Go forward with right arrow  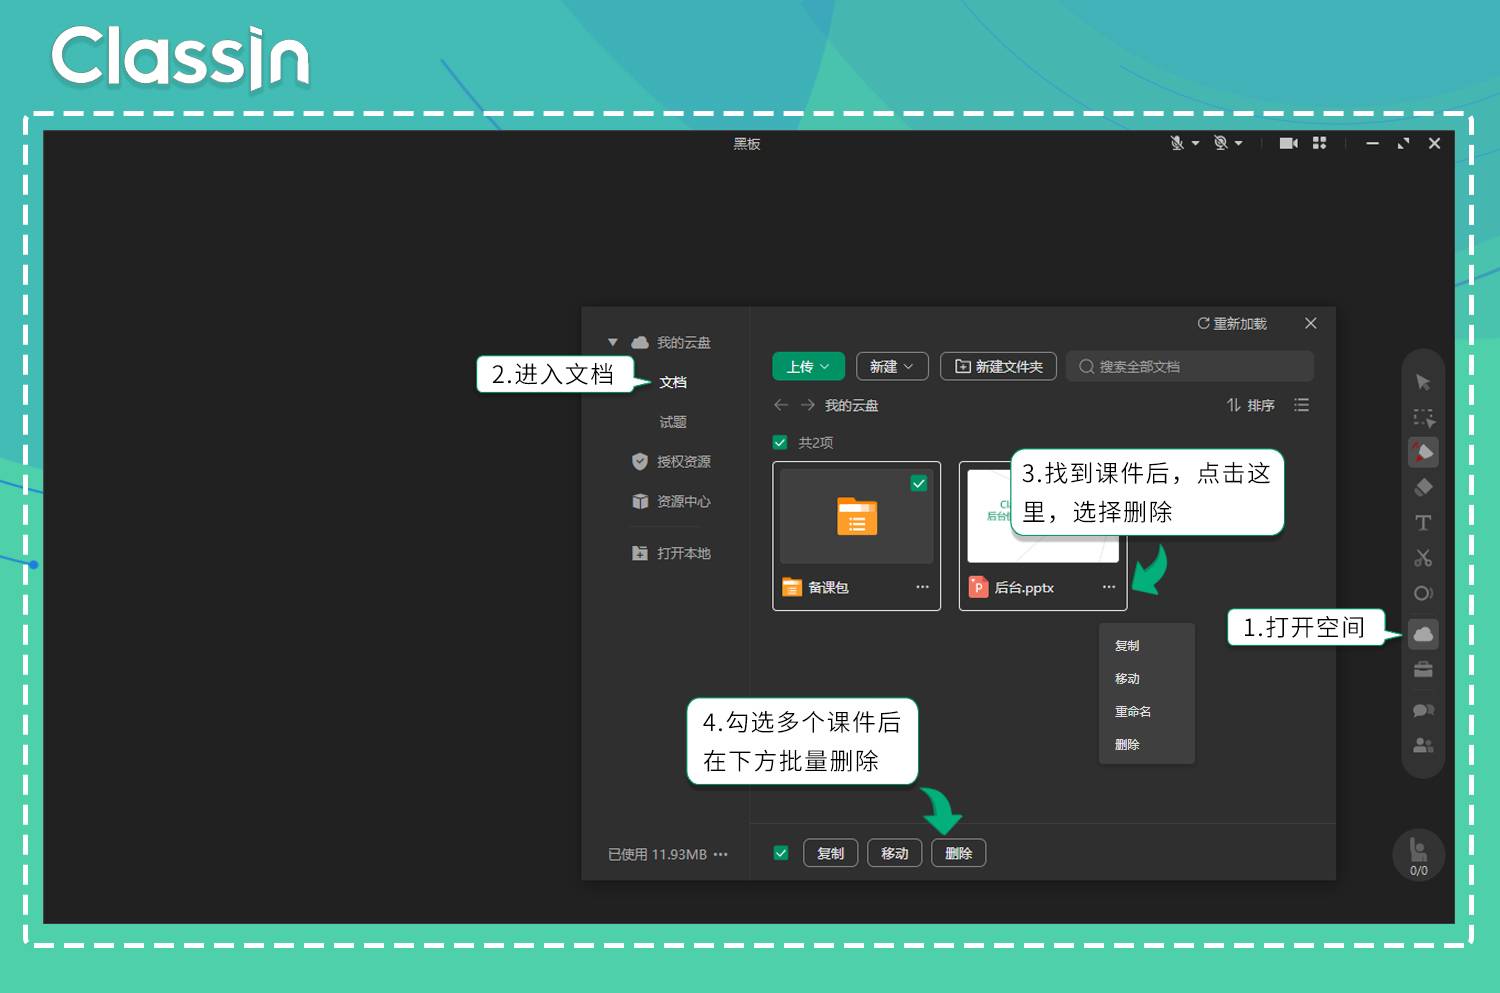[x=807, y=405]
